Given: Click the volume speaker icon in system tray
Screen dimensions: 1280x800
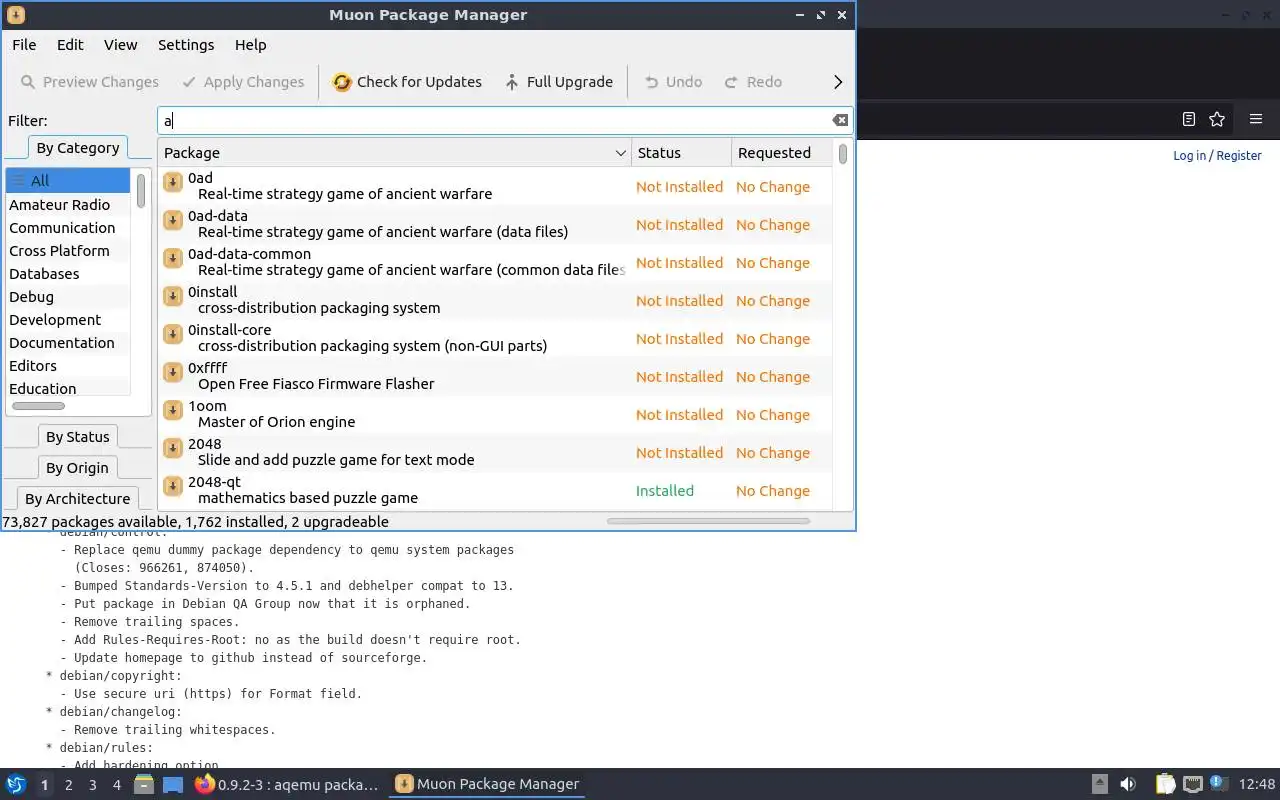Looking at the screenshot, I should pos(1128,784).
